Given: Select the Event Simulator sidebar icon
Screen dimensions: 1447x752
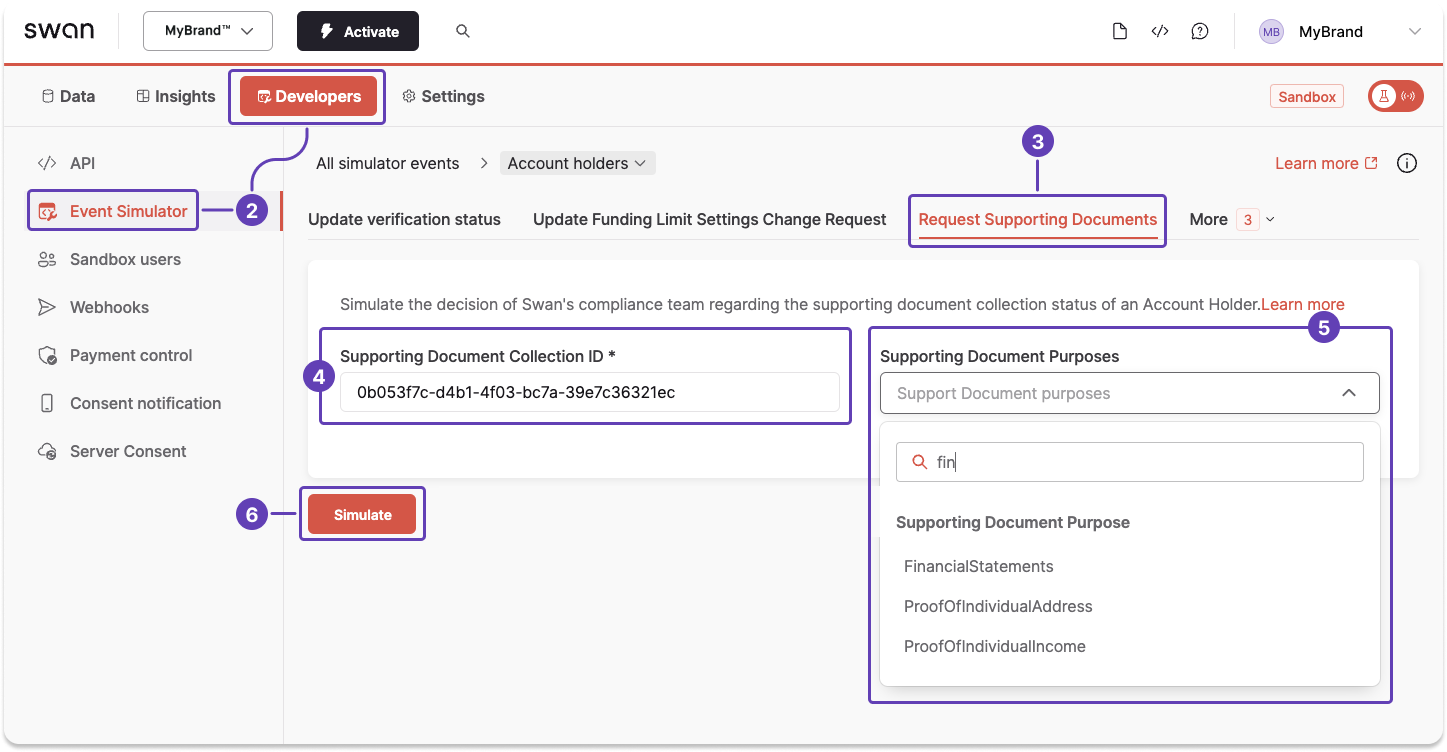Looking at the screenshot, I should click(46, 211).
